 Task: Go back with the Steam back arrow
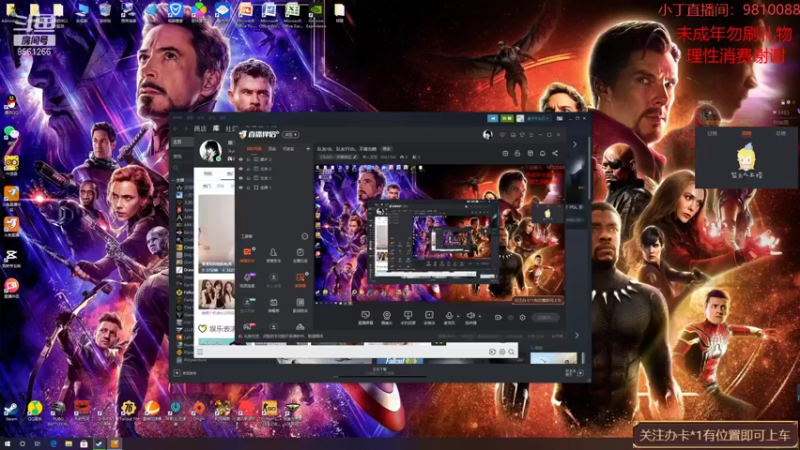[x=176, y=129]
